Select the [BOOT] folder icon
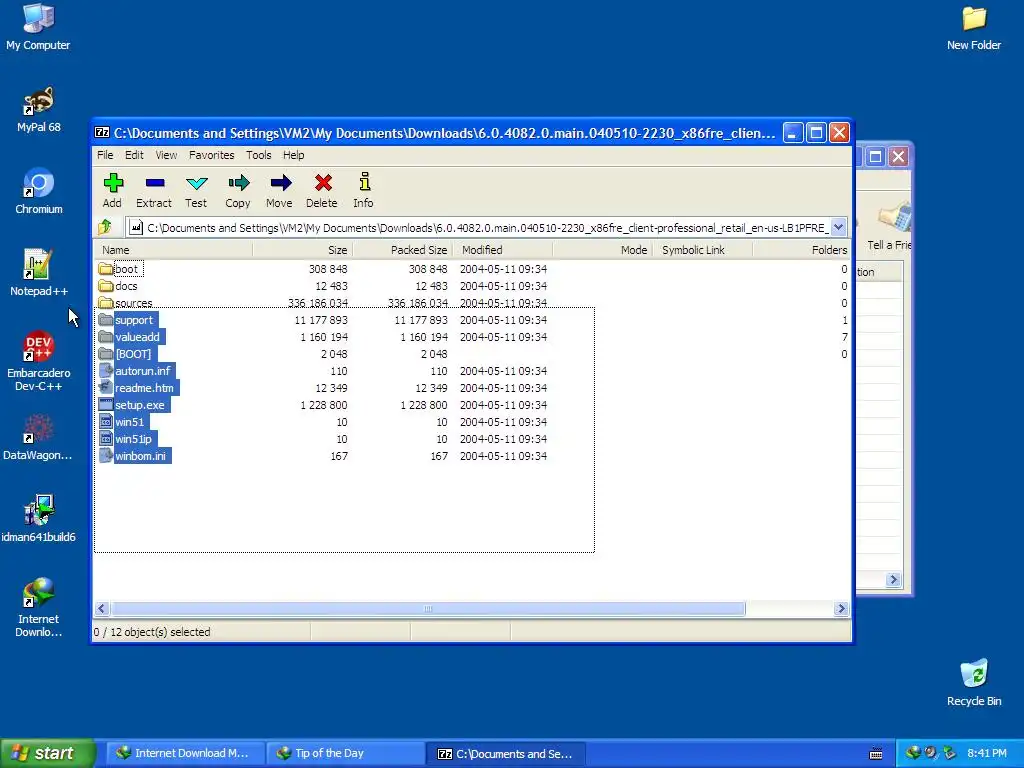The height and width of the screenshot is (768, 1024). (x=106, y=354)
